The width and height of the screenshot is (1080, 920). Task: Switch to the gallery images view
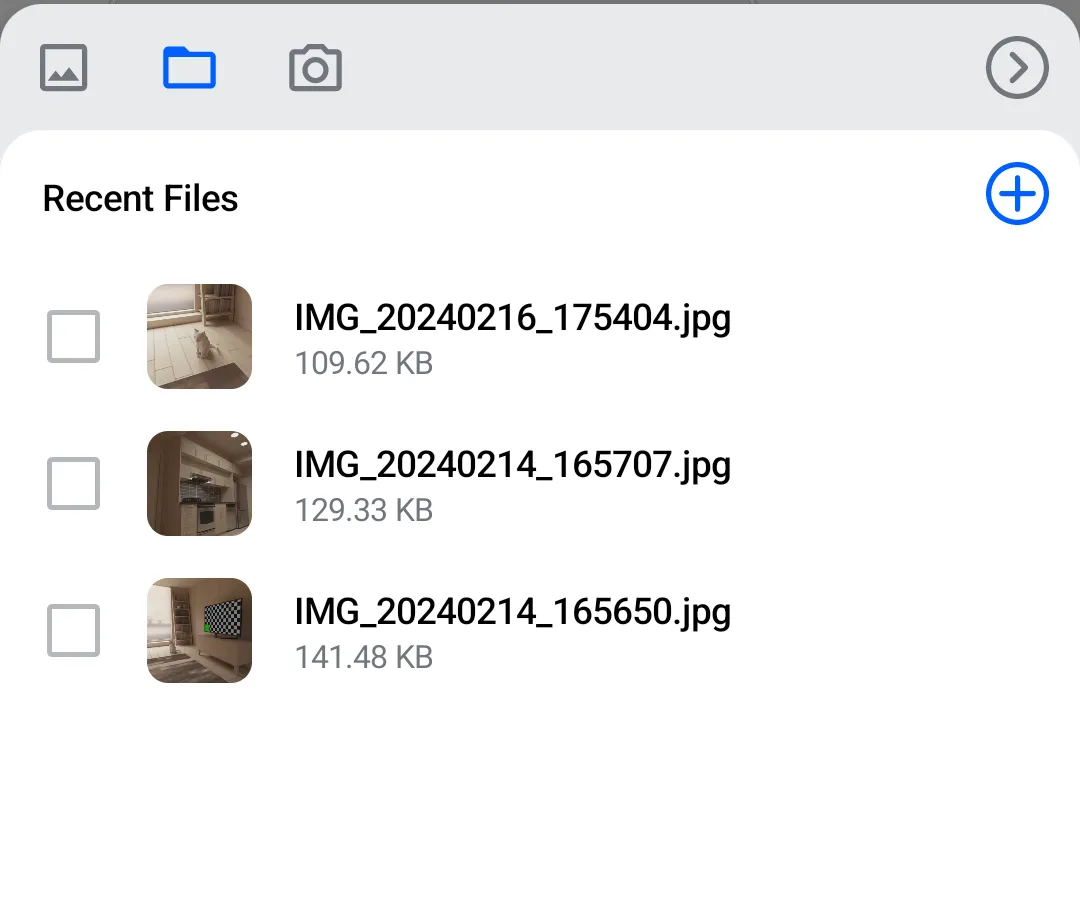[63, 68]
